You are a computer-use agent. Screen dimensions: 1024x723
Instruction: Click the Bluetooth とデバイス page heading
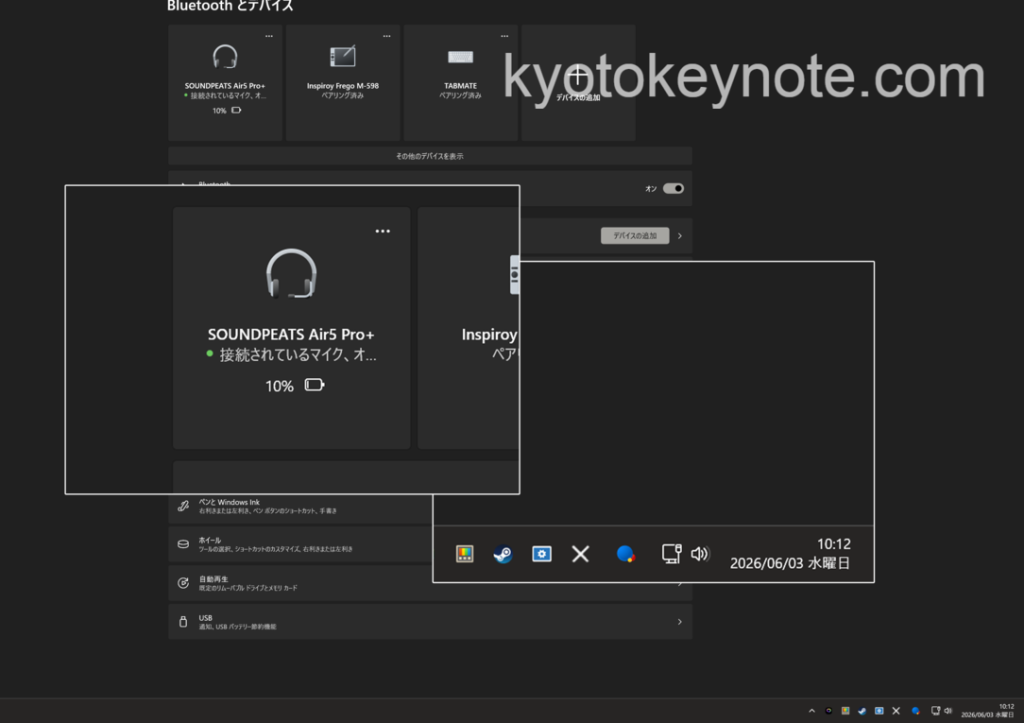coord(231,6)
